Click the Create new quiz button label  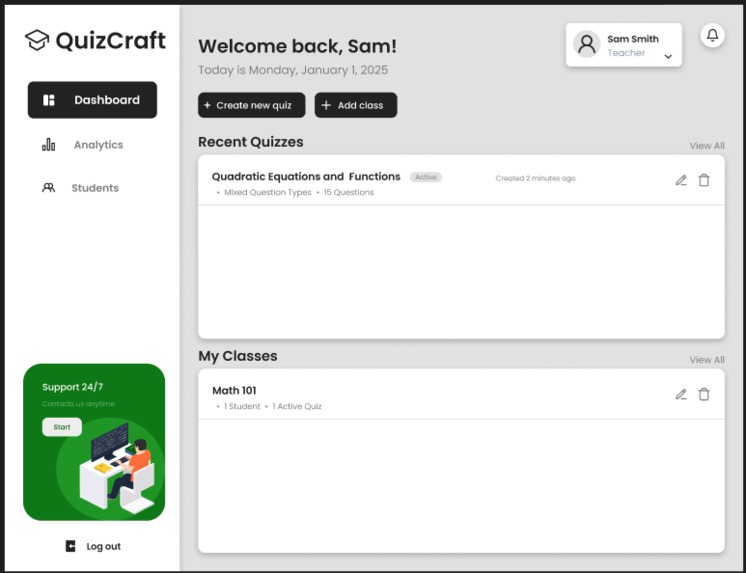point(254,106)
